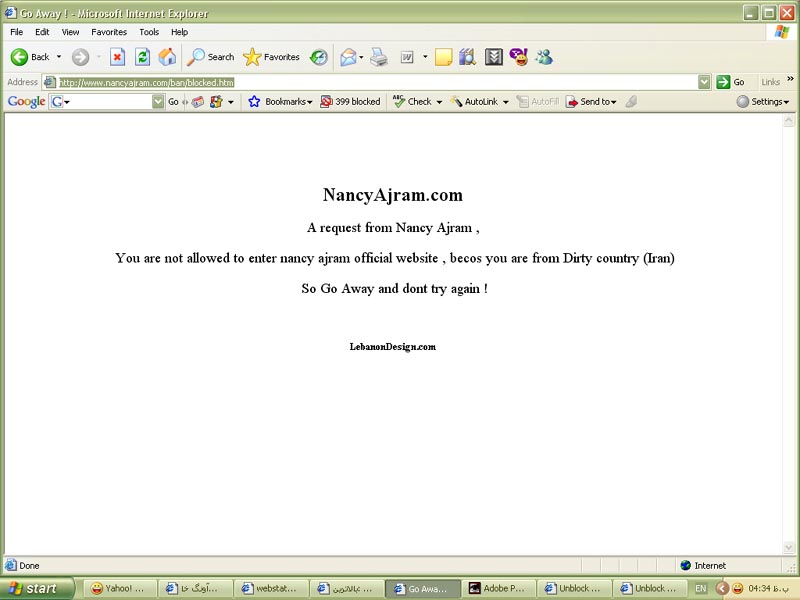Click the Print page icon
The width and height of the screenshot is (800, 600).
pyautogui.click(x=379, y=57)
